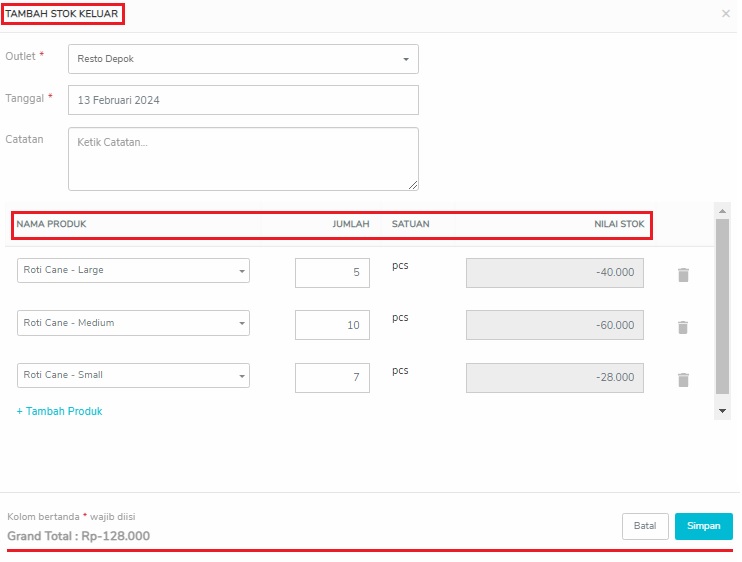742x562 pixels.
Task: Click the Tanggal date field
Action: [x=243, y=100]
